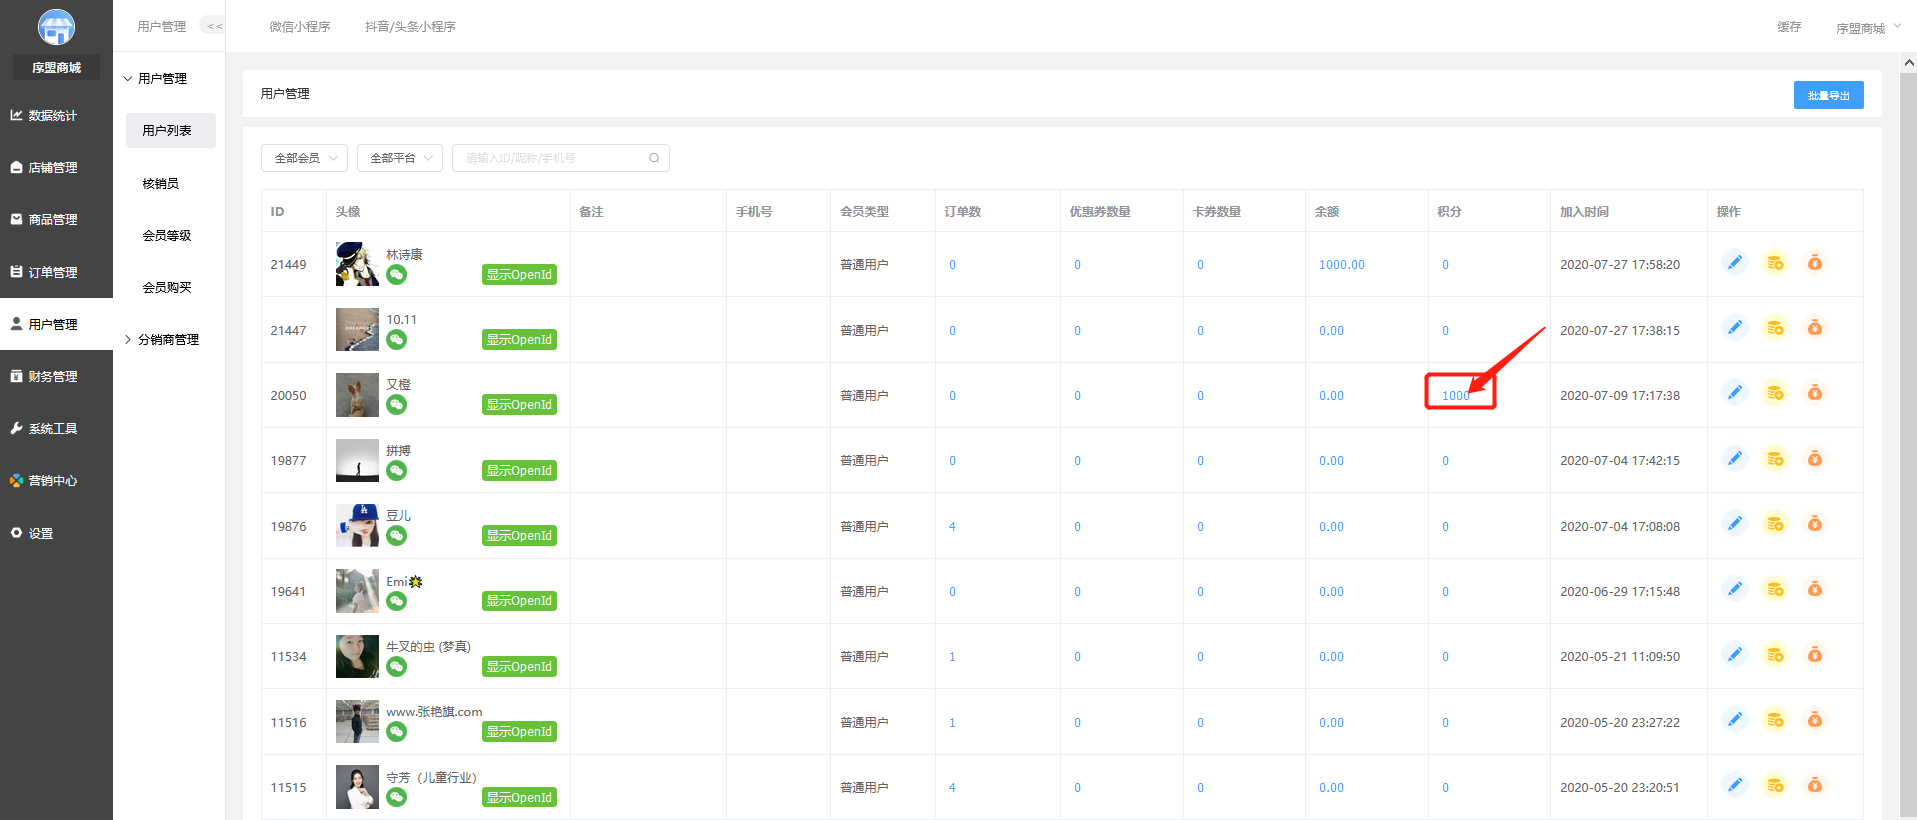The width and height of the screenshot is (1917, 820).
Task: Open the 全部平台 dropdown
Action: (400, 158)
